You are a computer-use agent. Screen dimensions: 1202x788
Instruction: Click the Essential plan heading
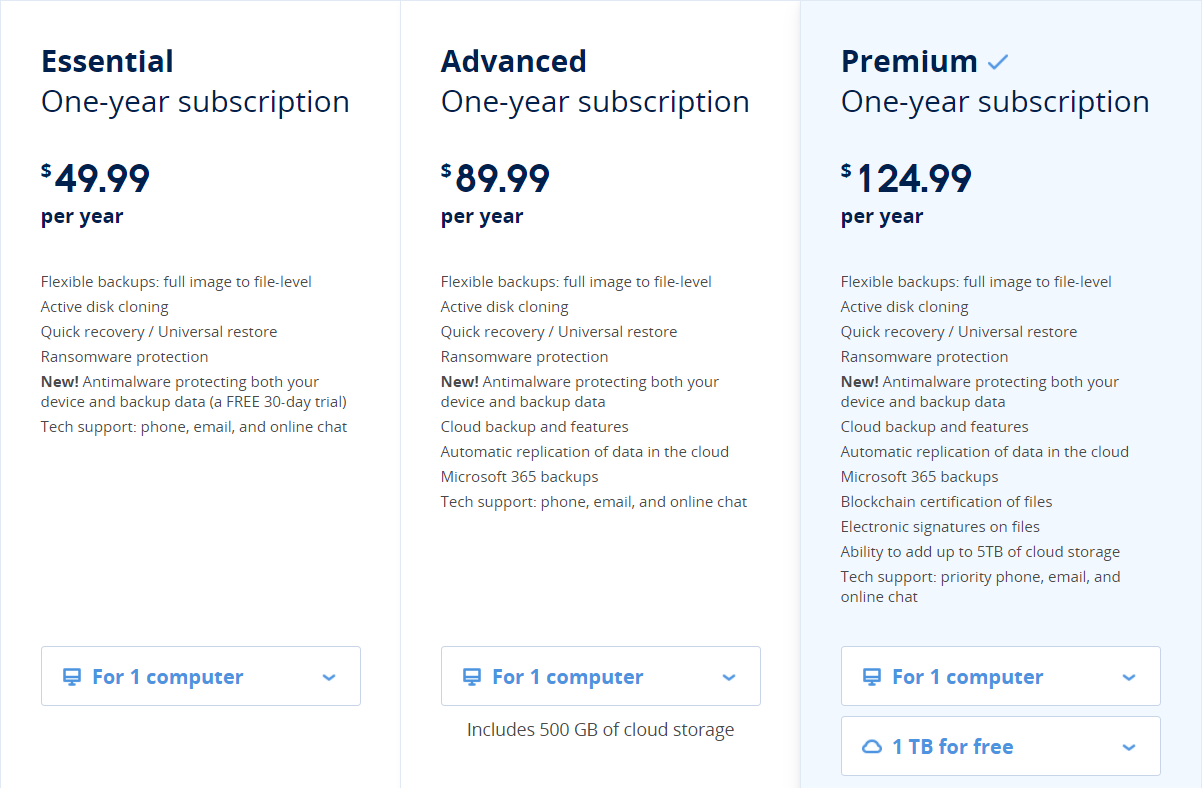coord(106,61)
